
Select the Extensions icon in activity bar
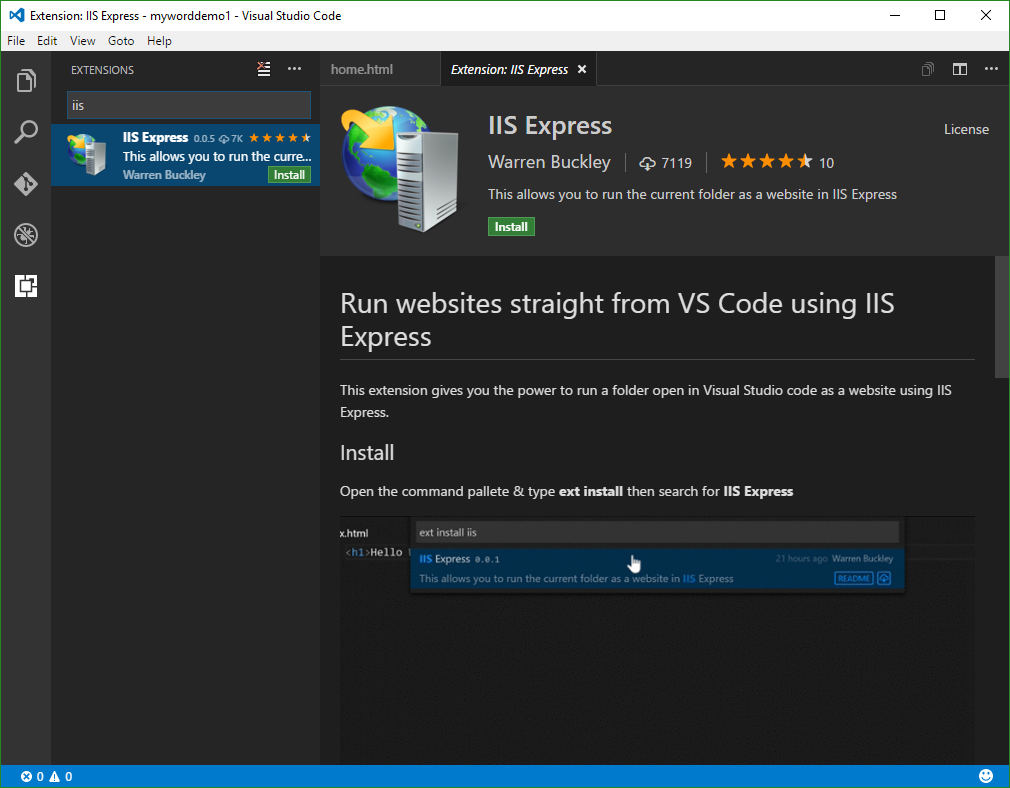26,286
